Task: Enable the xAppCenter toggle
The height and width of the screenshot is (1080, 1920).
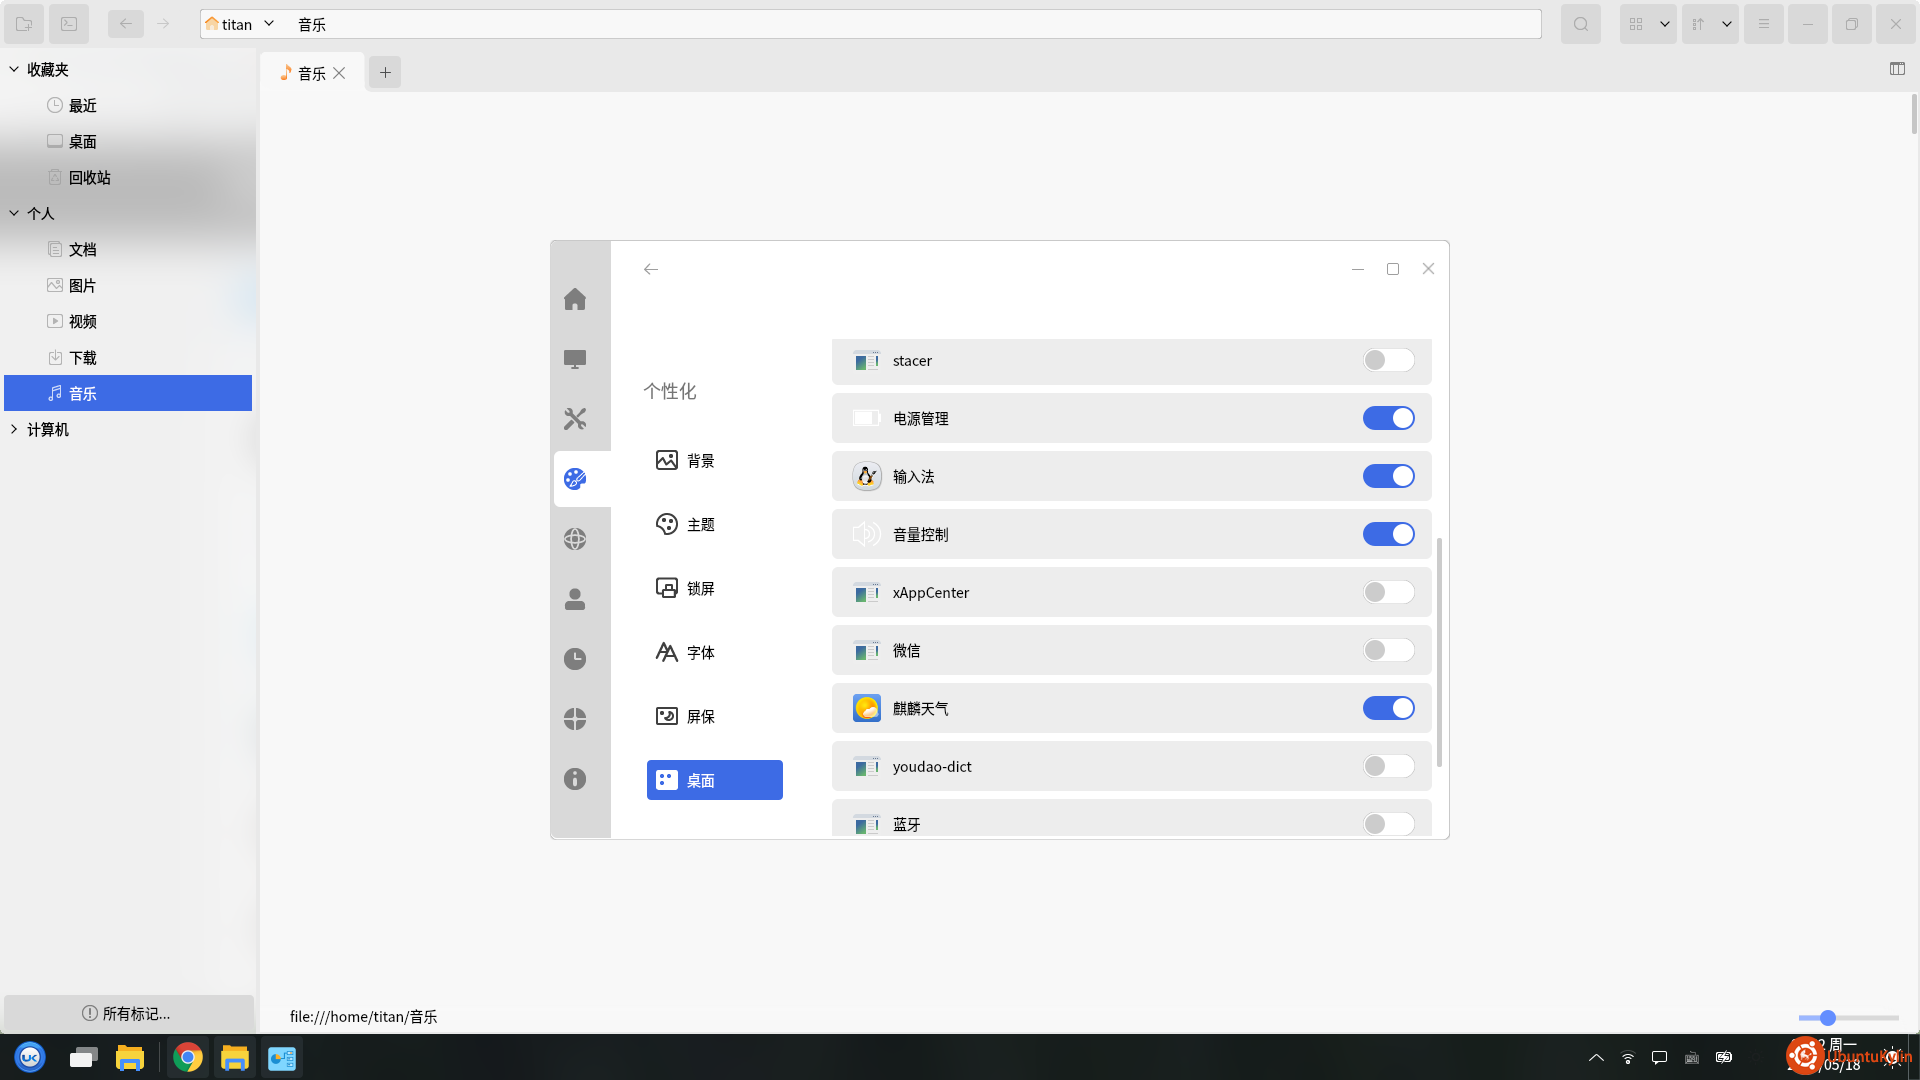Action: [1388, 592]
